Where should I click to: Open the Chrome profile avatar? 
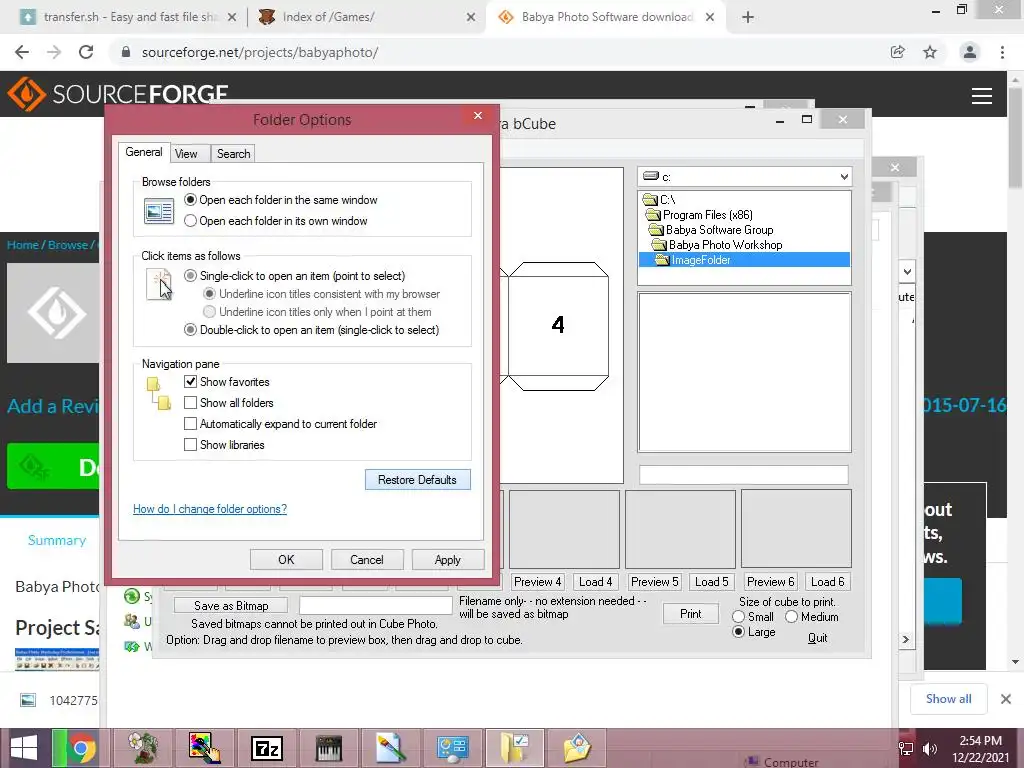(x=970, y=52)
